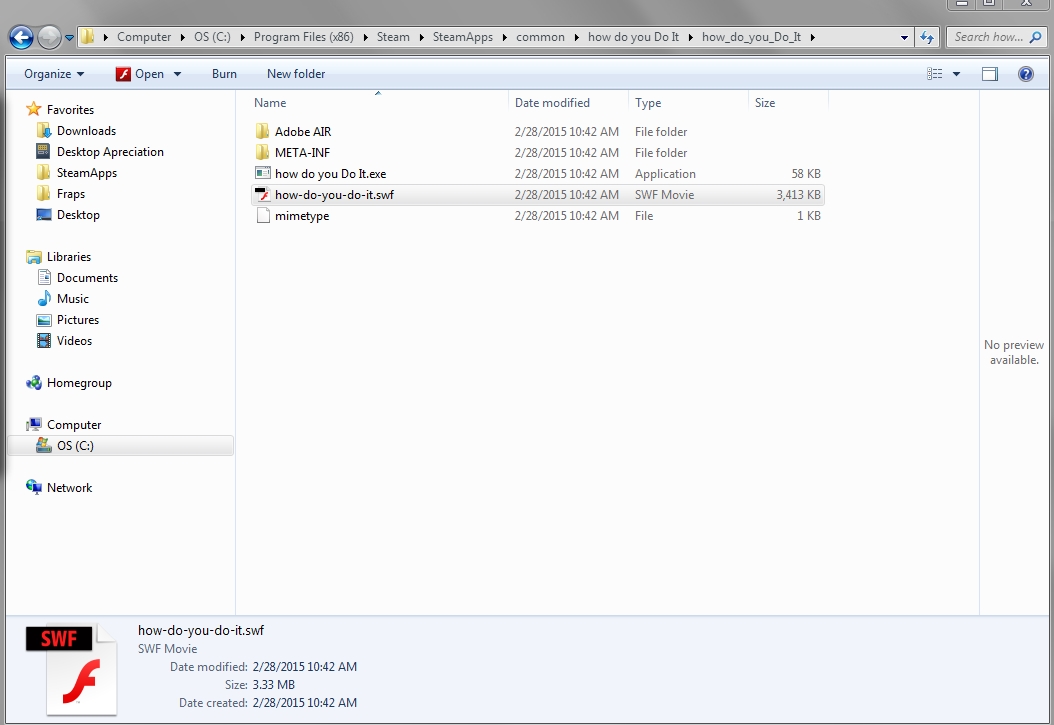The width and height of the screenshot is (1054, 725).
Task: Open Downloads in Favorites
Action: point(86,131)
